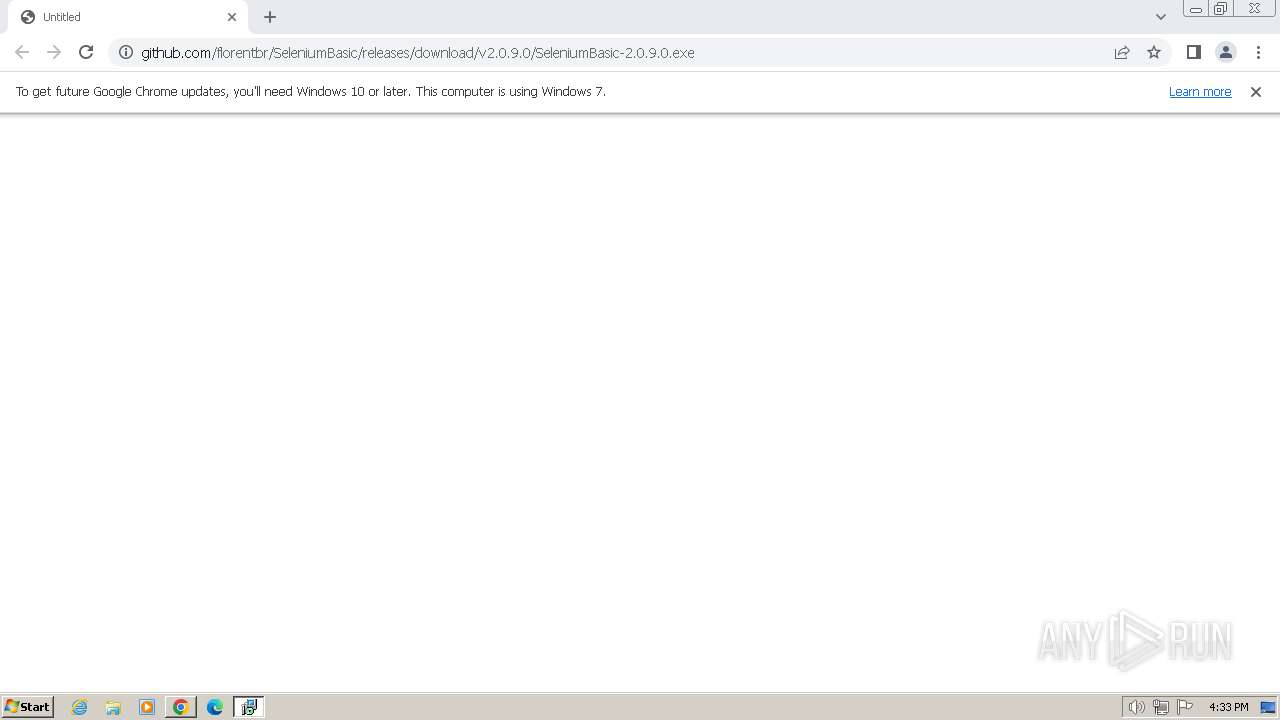Viewport: 1280px width, 720px height.
Task: Open the Chrome three-dot menu
Action: tap(1258, 52)
